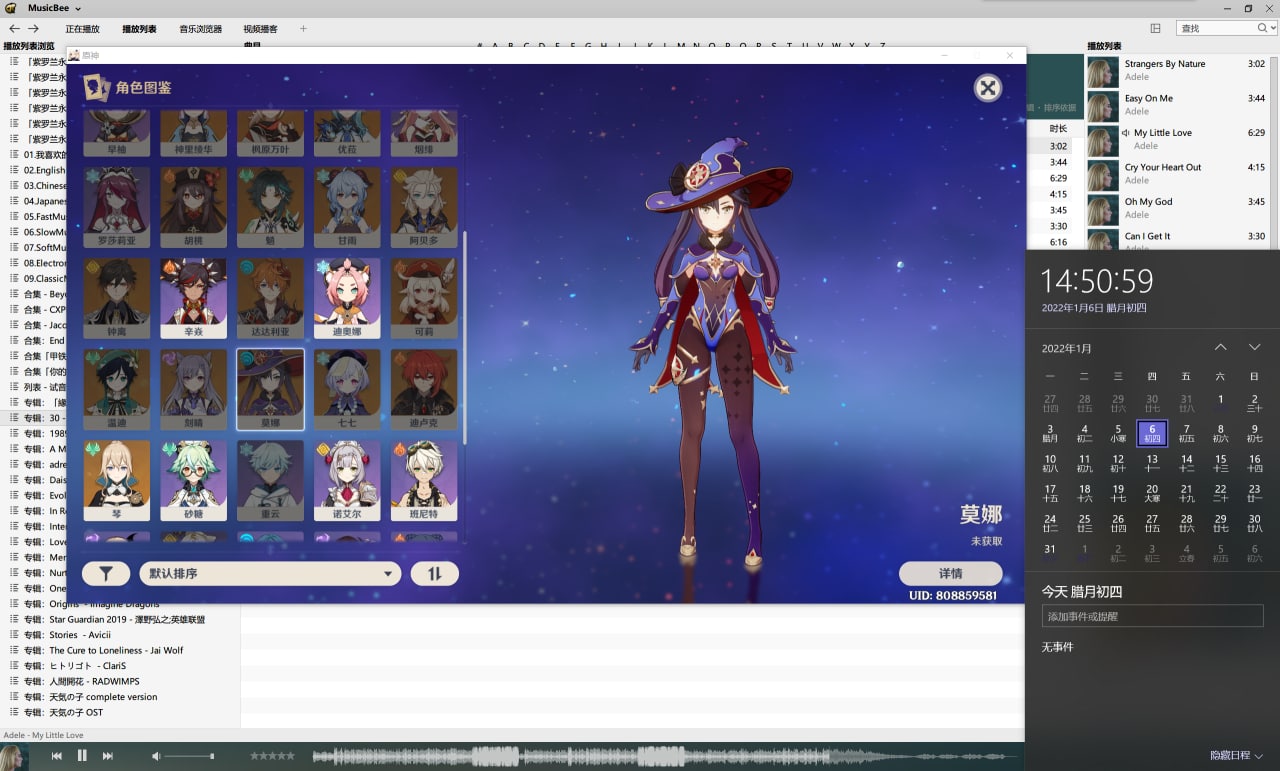Select the 迪奥娜 character card

(347, 298)
